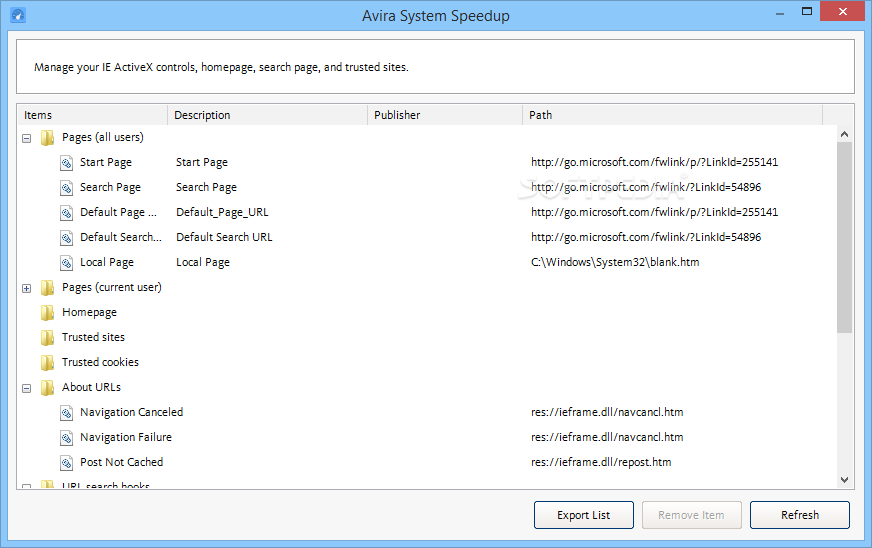Click the res://ieframe.dll/repost.htm path
872x548 pixels.
[x=601, y=462]
